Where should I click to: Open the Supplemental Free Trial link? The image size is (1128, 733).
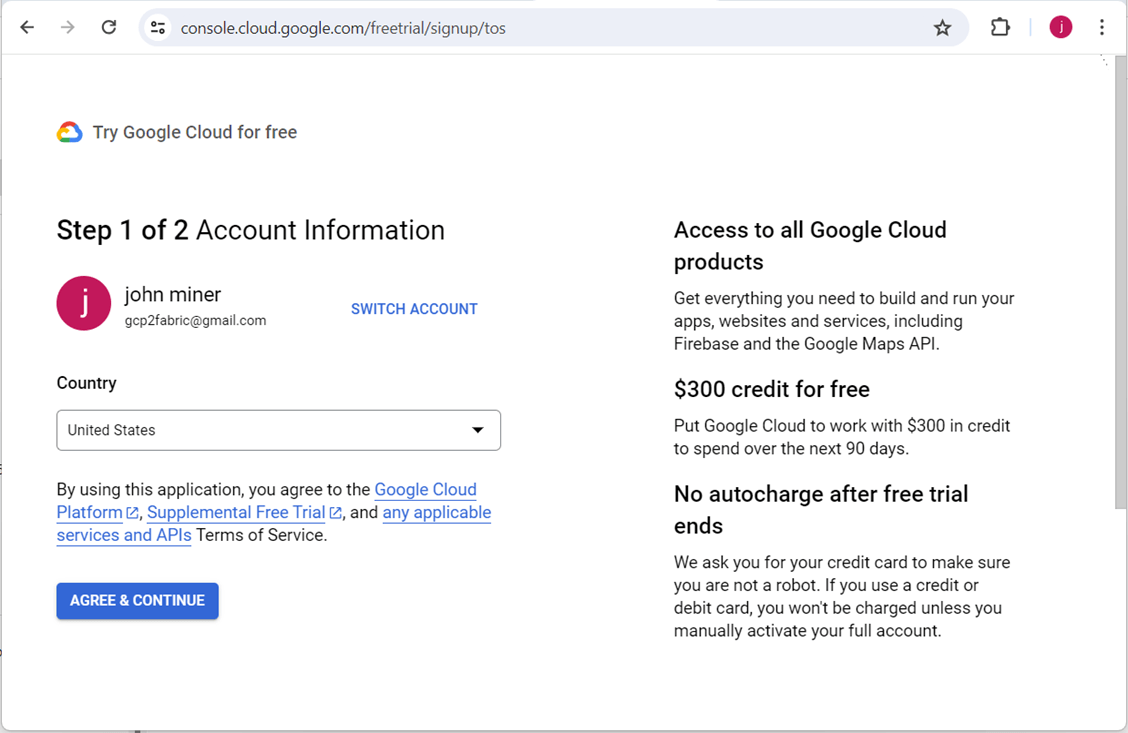click(x=236, y=513)
